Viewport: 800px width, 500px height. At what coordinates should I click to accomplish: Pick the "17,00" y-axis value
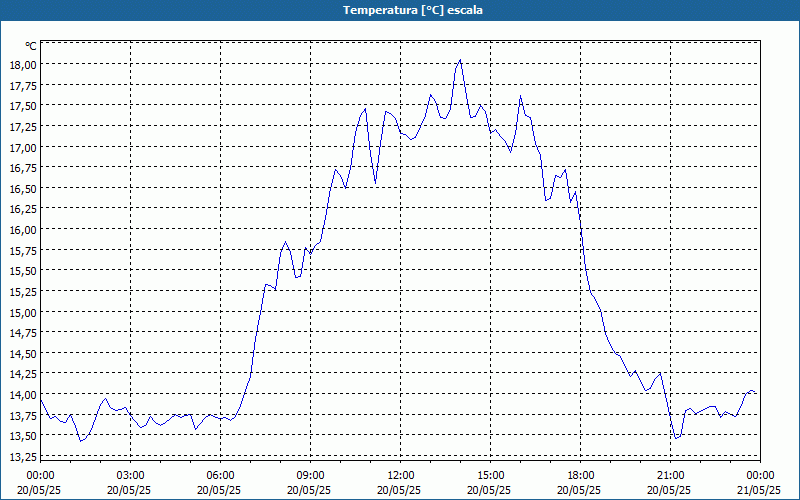pos(23,147)
